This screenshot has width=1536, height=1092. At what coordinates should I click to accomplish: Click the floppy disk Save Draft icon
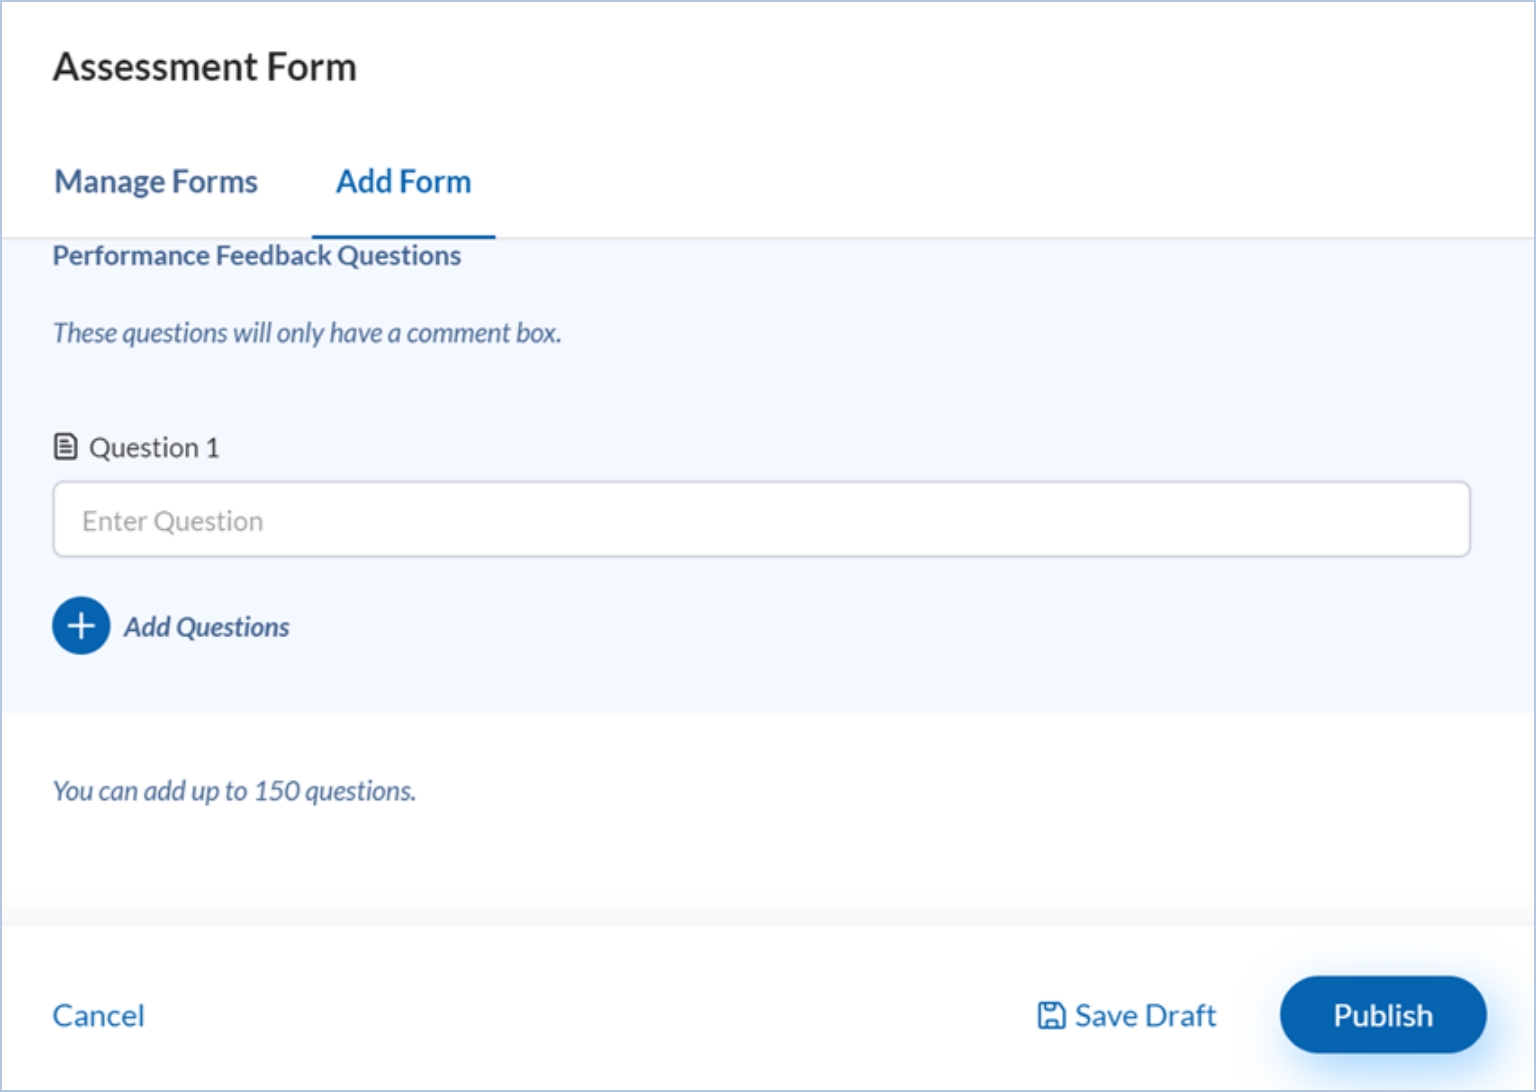(1051, 1016)
